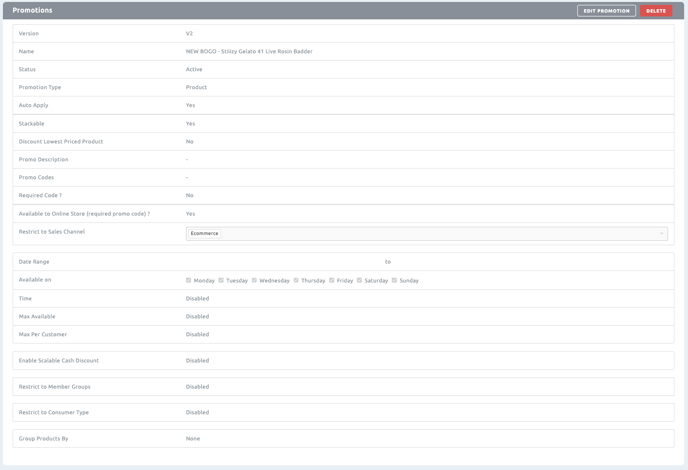The height and width of the screenshot is (470, 688).
Task: Click the Promotion Type value Product
Action: (x=196, y=87)
